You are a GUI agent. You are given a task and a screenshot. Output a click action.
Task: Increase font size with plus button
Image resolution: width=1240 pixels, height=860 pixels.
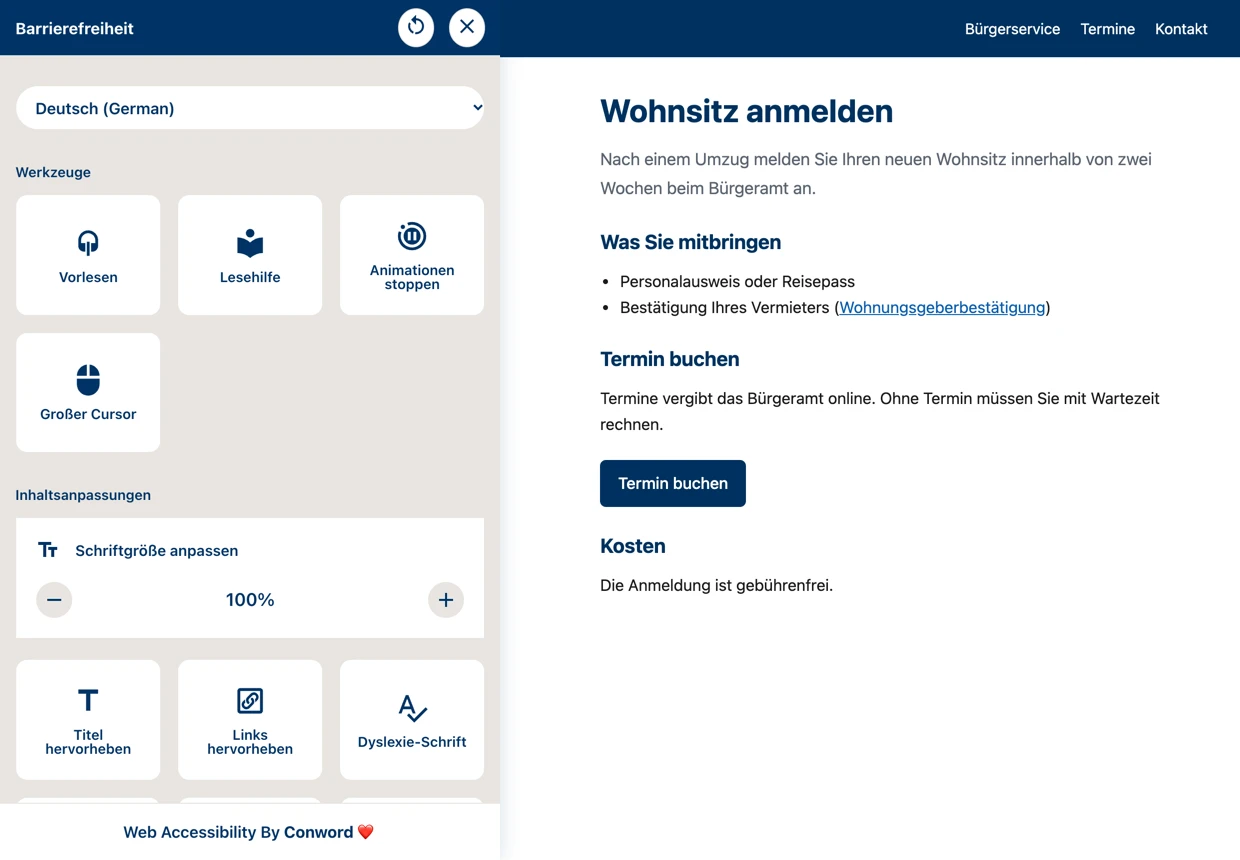446,600
